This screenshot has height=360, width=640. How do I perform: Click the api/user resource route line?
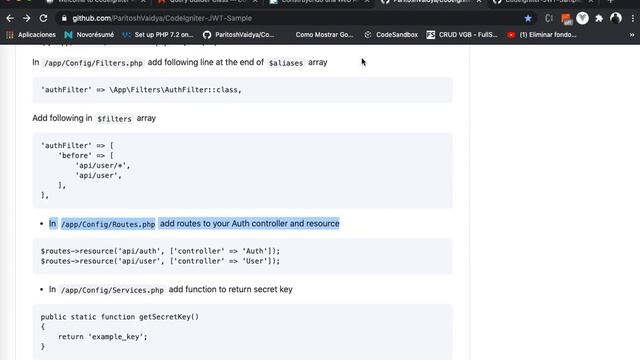[160, 261]
